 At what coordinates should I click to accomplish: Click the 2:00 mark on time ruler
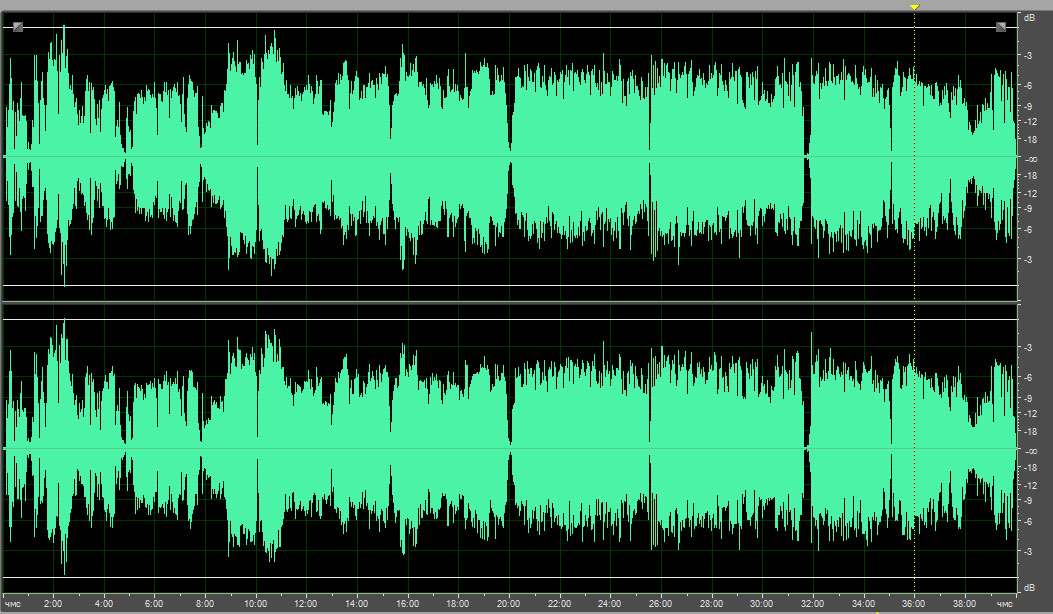(x=54, y=604)
